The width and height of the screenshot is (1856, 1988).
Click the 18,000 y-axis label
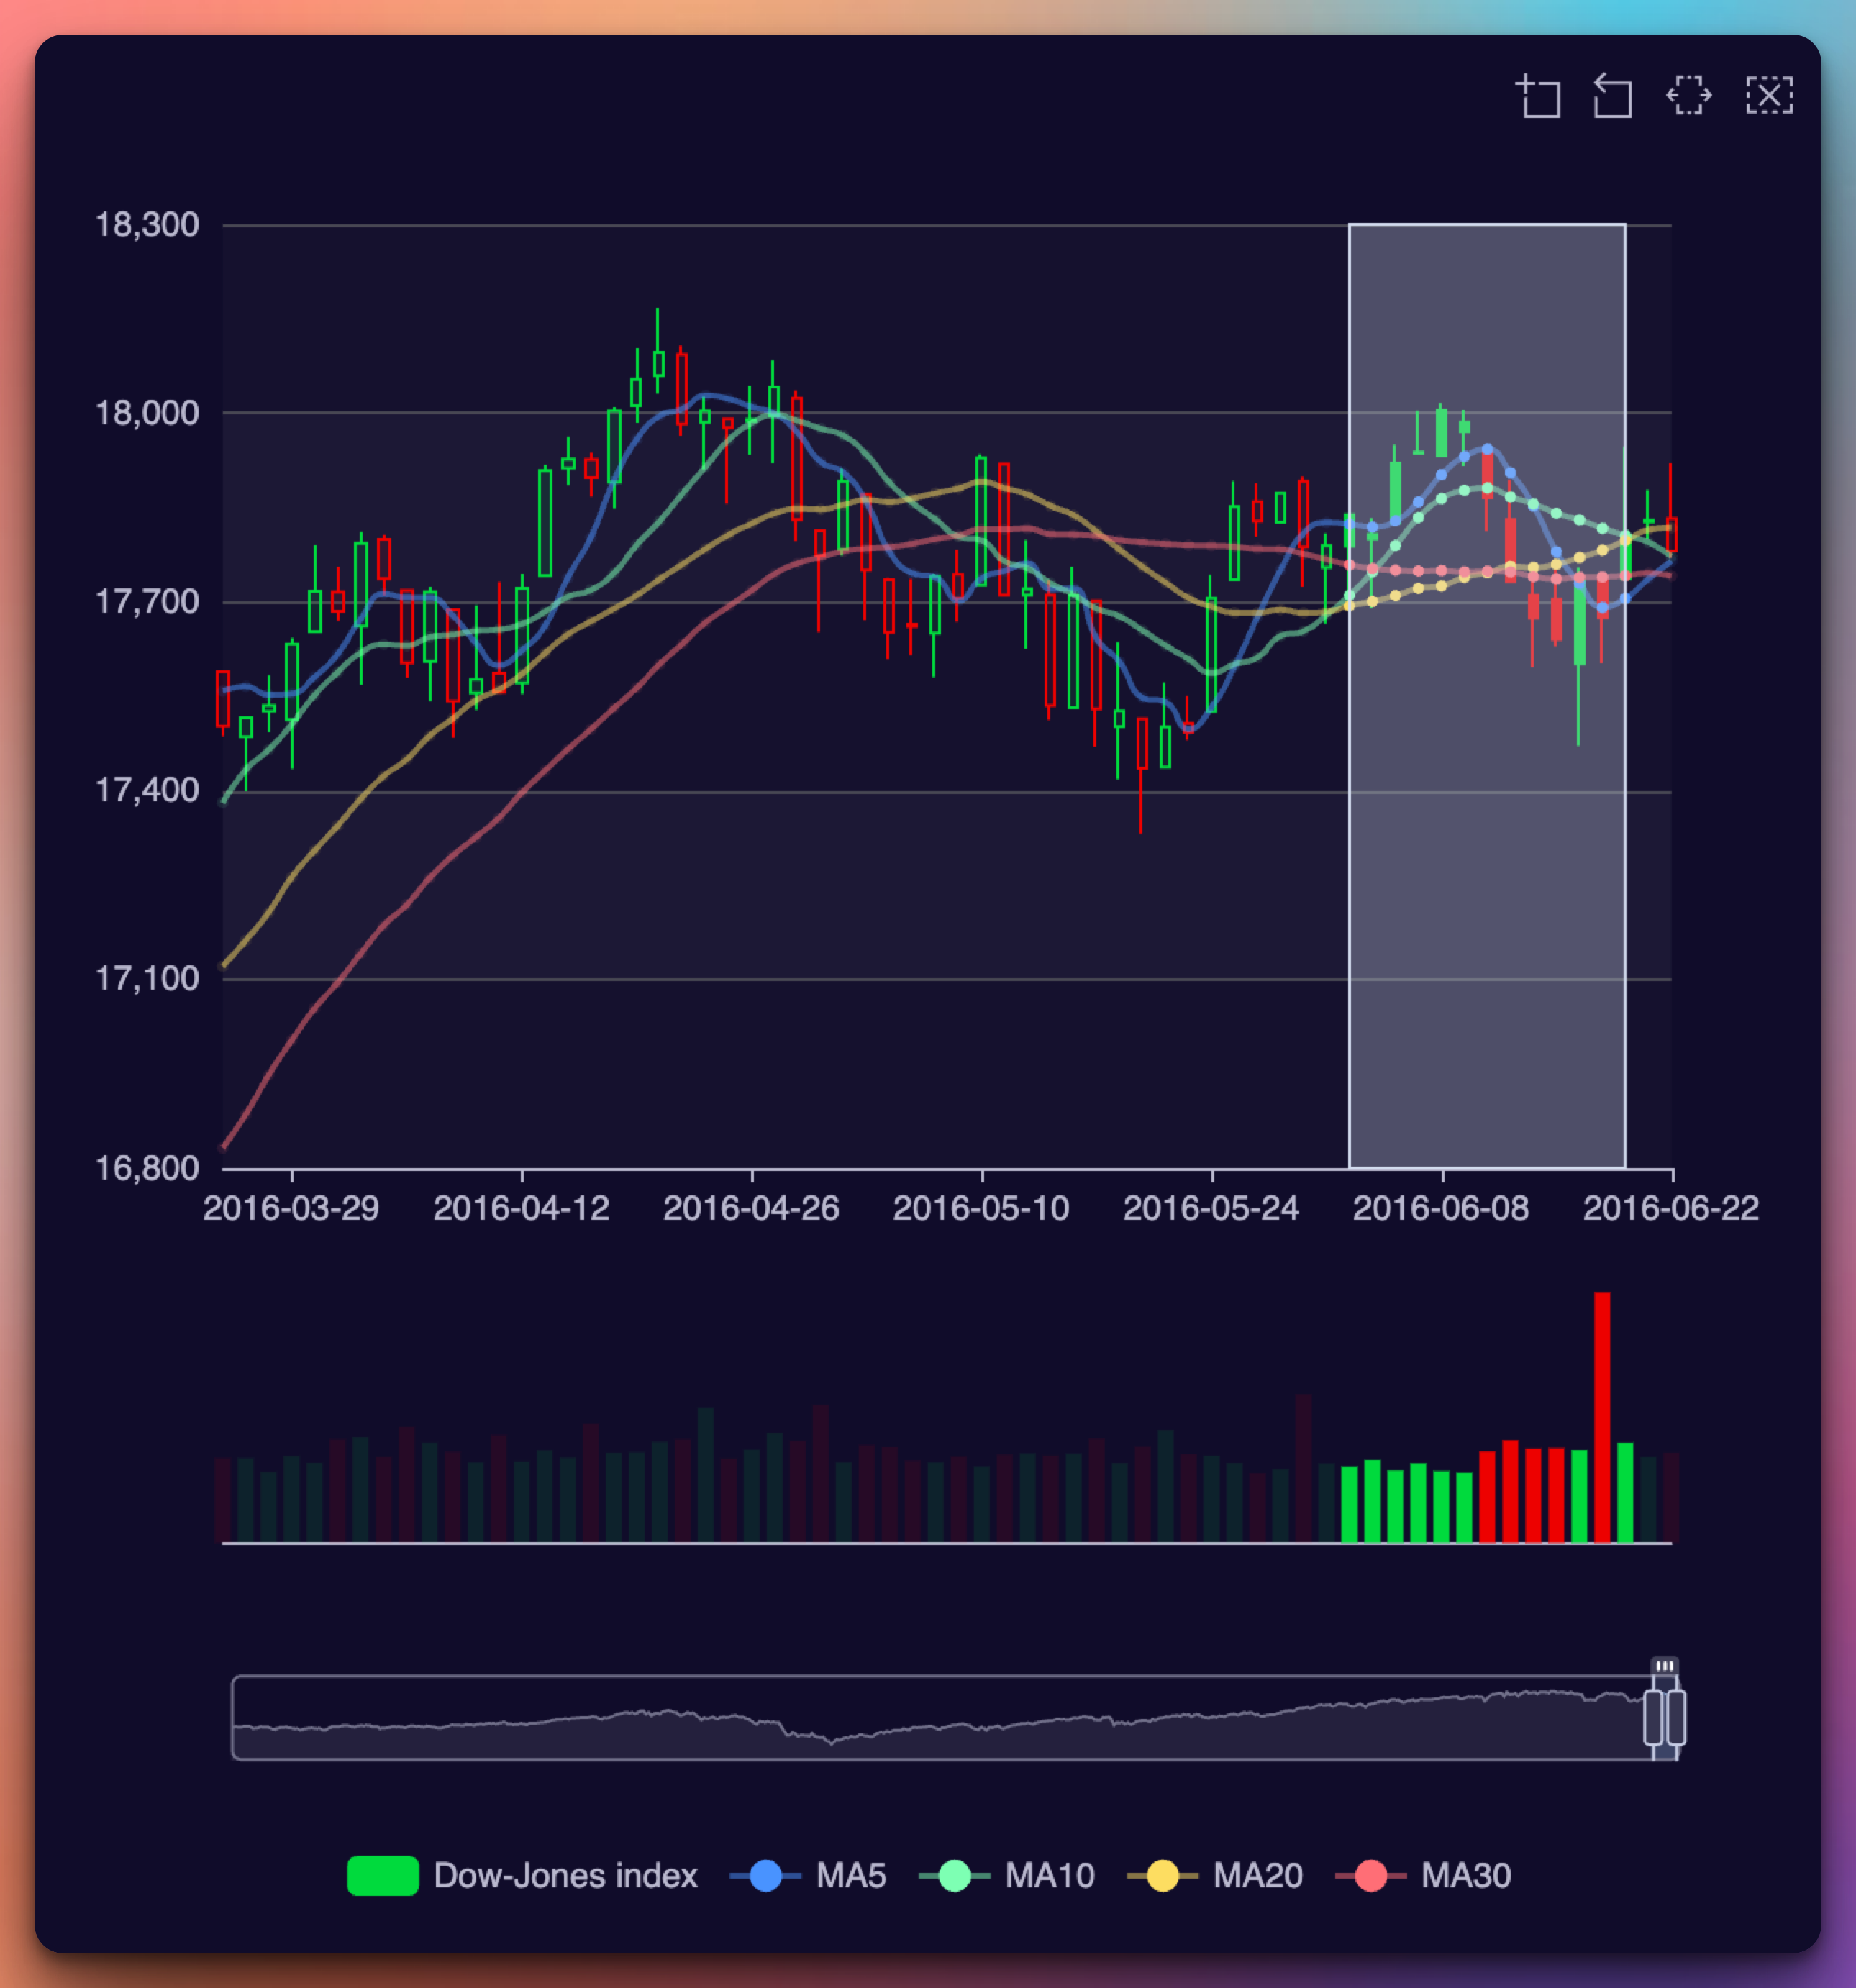147,413
